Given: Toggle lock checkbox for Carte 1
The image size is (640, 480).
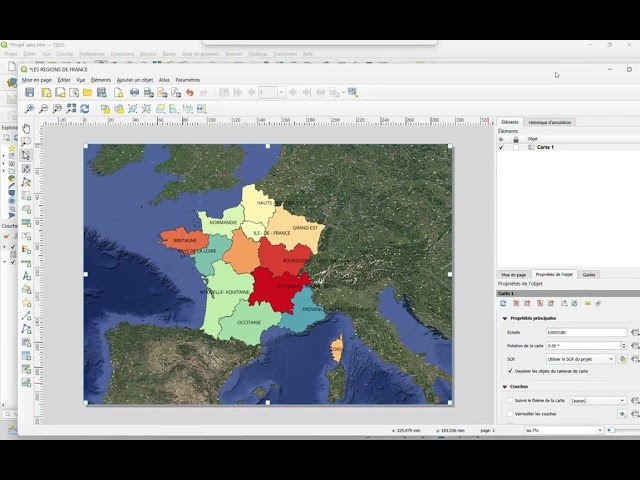Looking at the screenshot, I should pyautogui.click(x=516, y=147).
